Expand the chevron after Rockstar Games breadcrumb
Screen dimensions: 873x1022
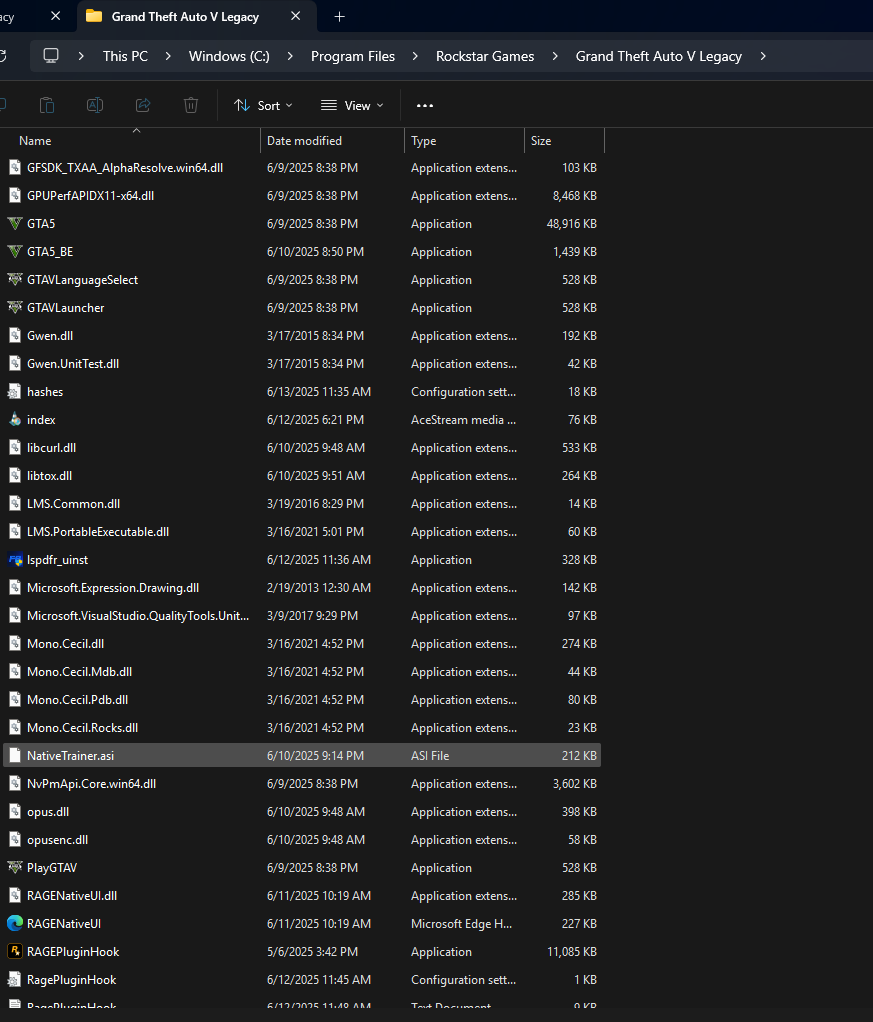[555, 56]
